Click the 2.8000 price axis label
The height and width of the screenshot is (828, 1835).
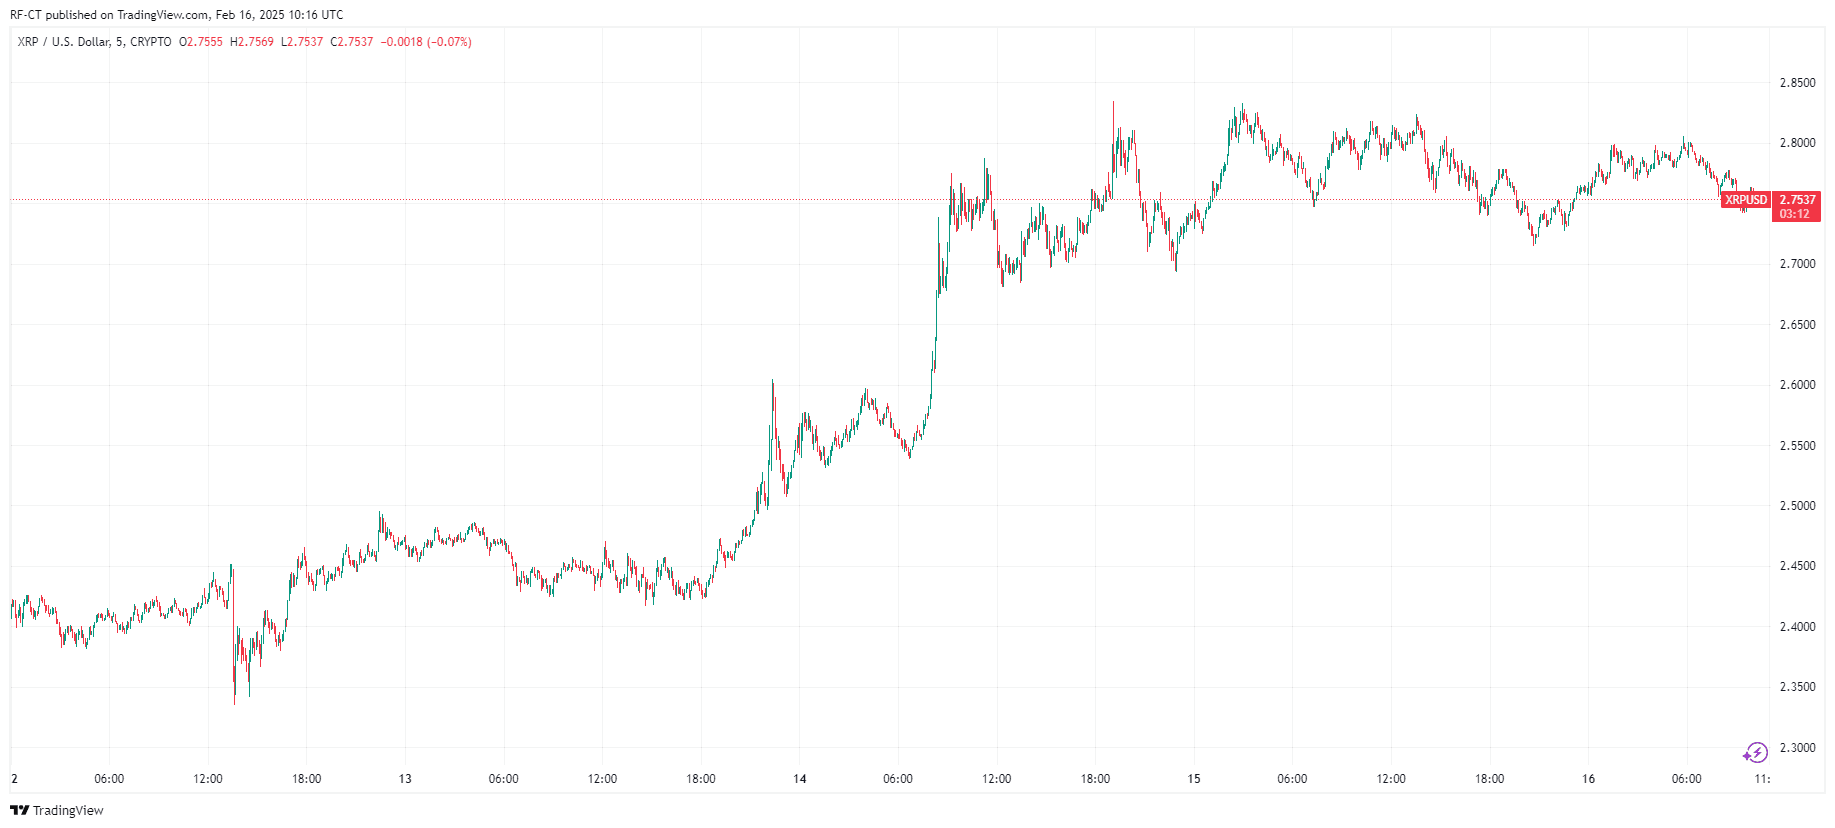[1797, 143]
